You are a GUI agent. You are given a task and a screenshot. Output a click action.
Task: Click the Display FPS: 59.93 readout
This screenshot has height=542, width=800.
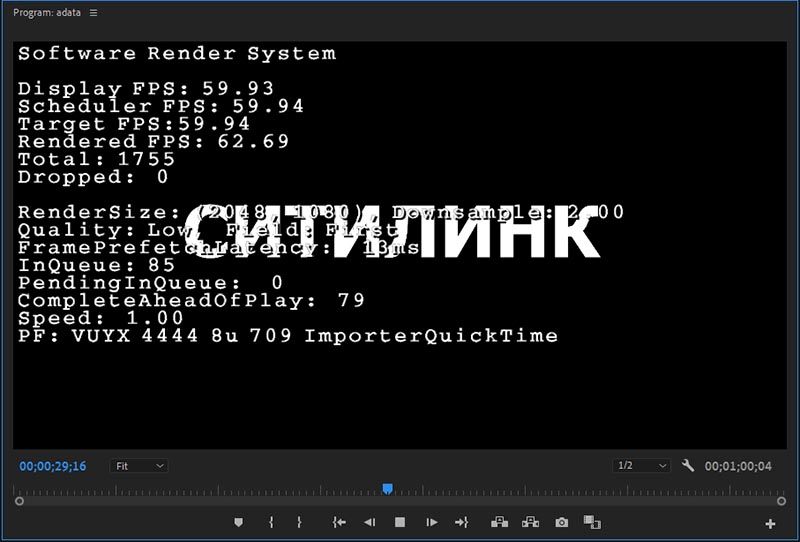146,89
